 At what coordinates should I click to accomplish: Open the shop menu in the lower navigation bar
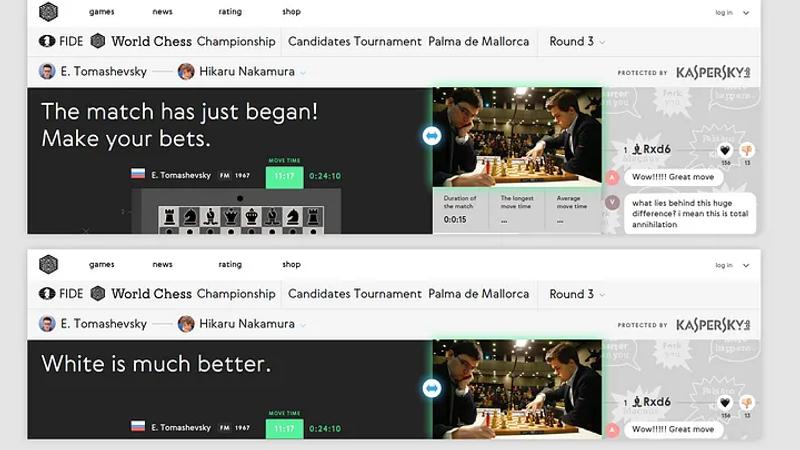[x=291, y=264]
